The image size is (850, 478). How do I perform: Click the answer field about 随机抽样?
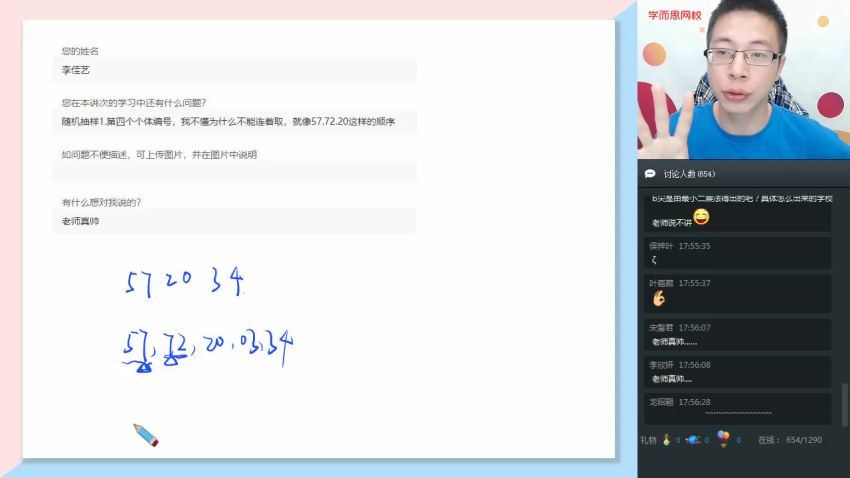point(235,121)
